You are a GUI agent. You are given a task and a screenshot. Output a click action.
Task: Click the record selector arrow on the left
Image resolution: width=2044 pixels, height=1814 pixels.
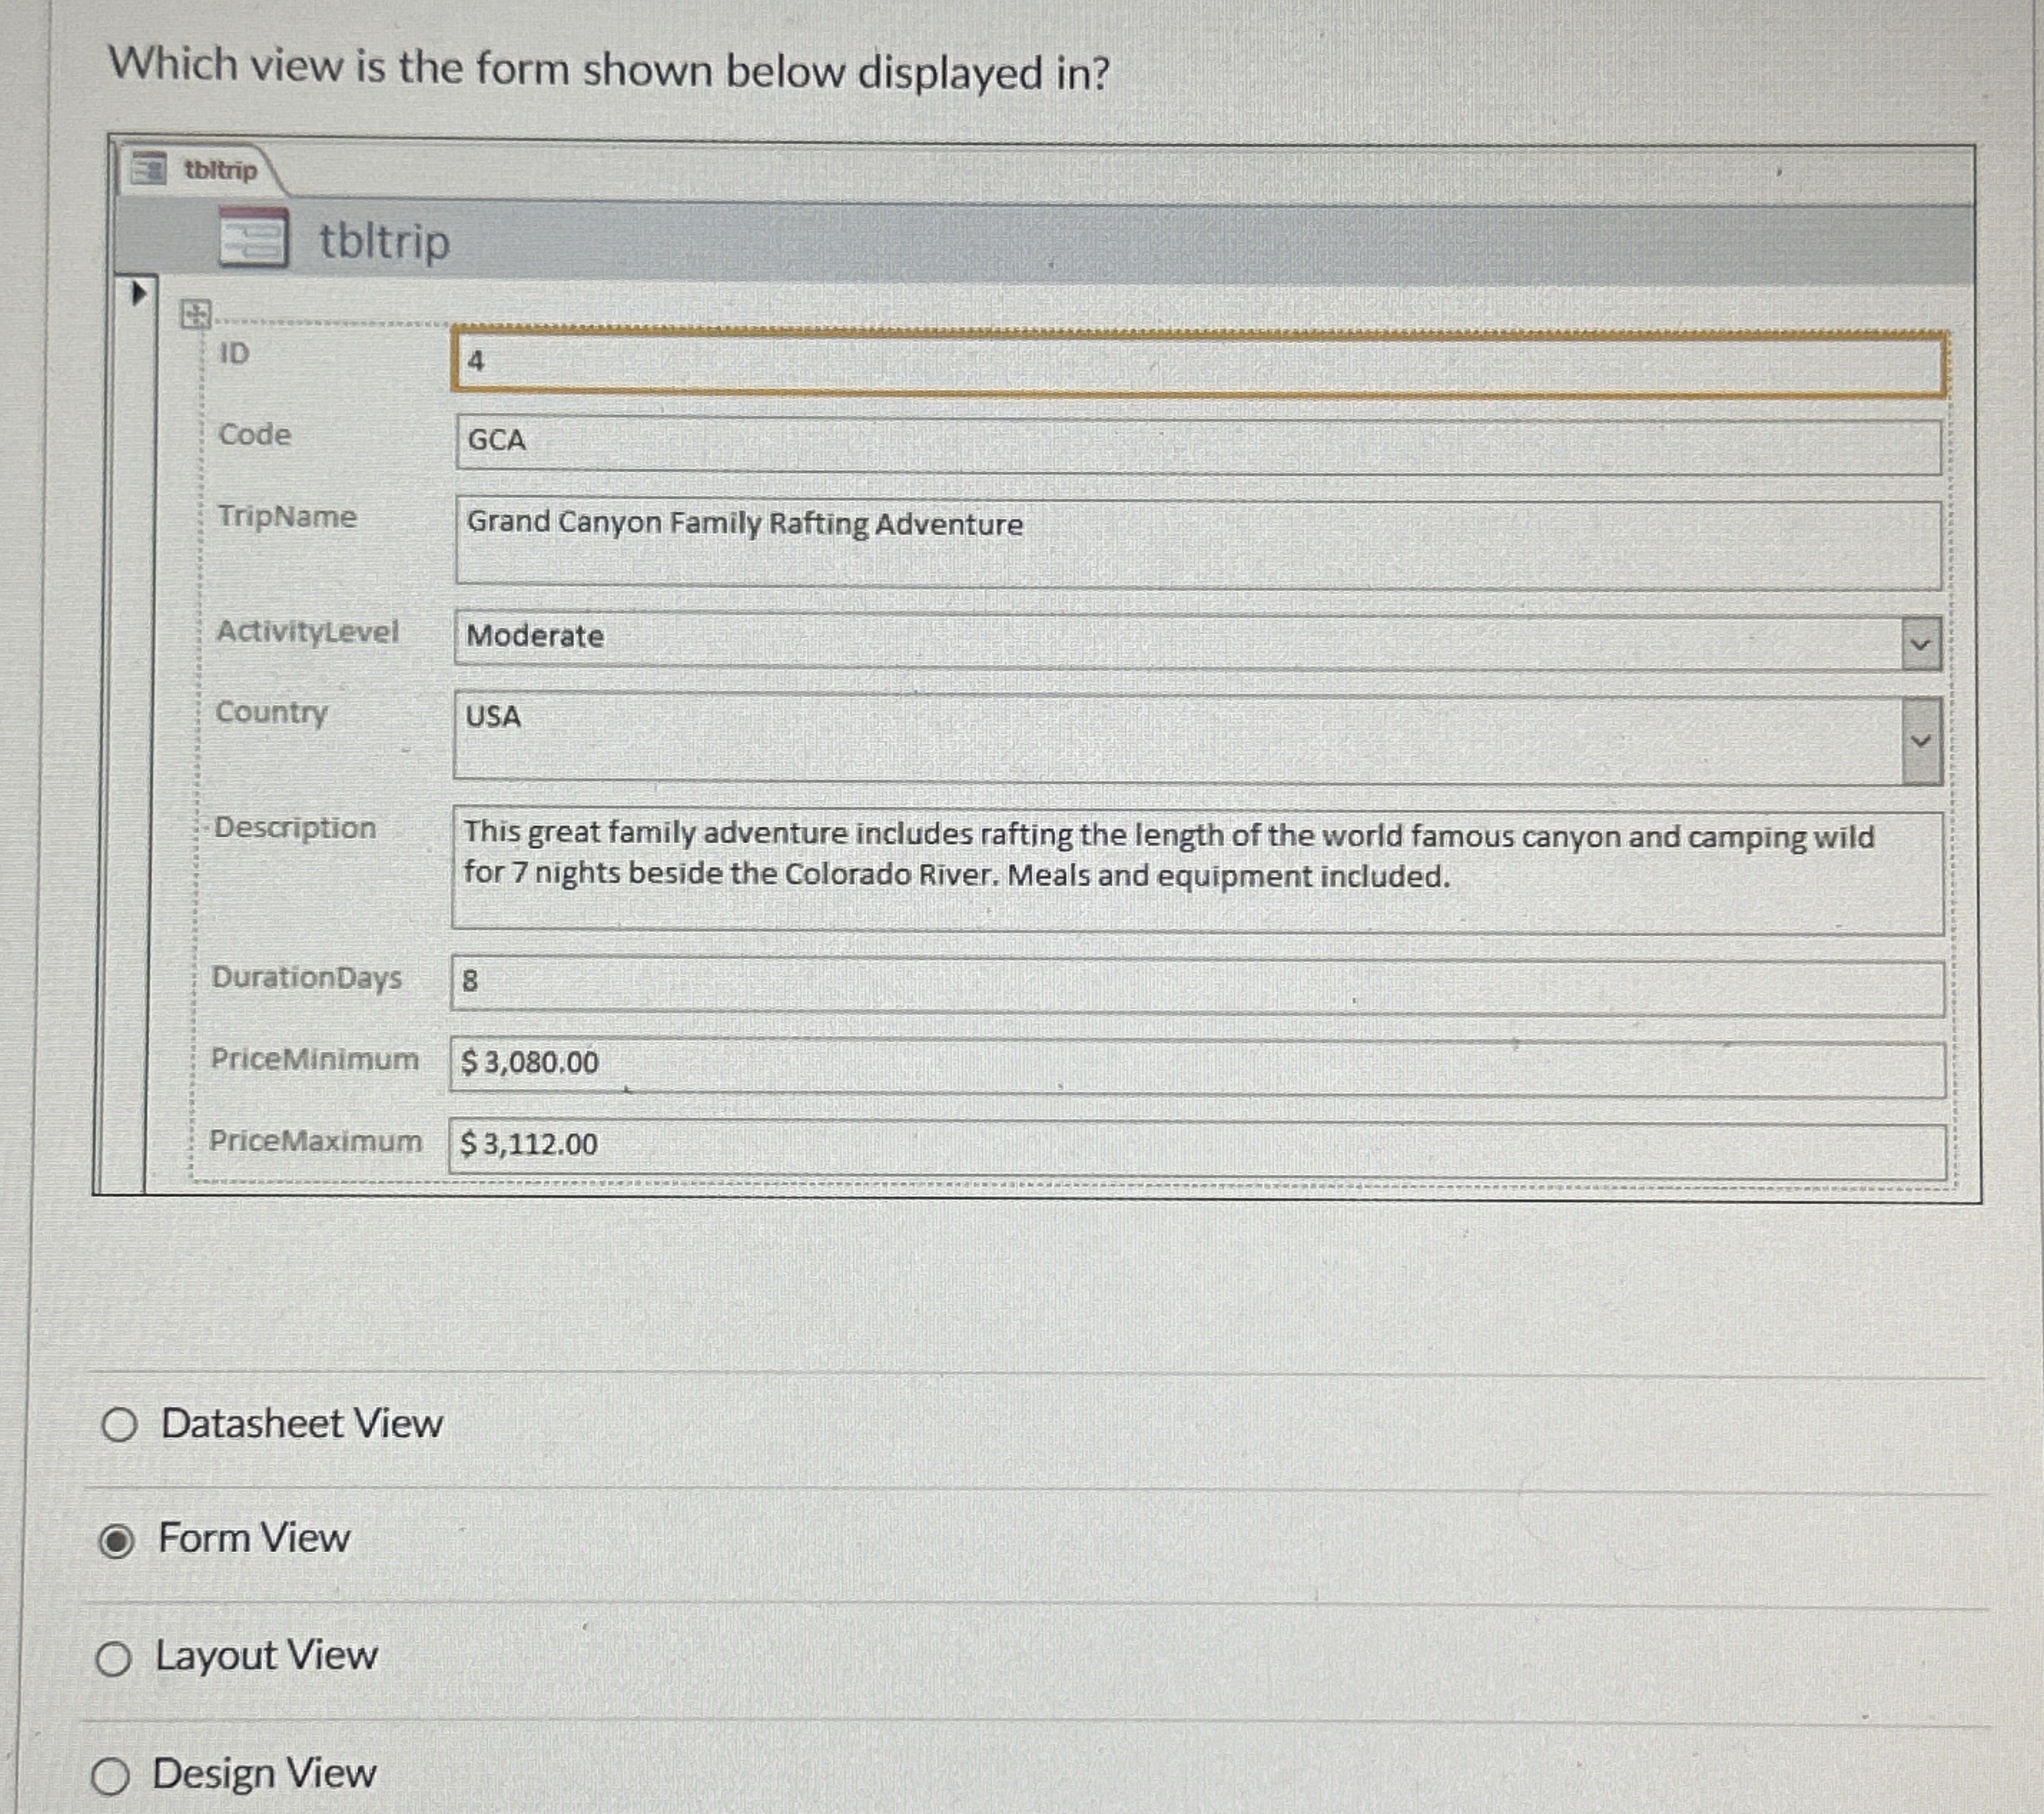pos(138,290)
